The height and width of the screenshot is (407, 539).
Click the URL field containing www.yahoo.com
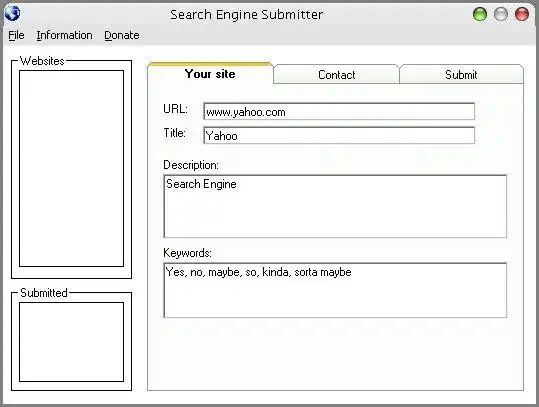[x=339, y=111]
